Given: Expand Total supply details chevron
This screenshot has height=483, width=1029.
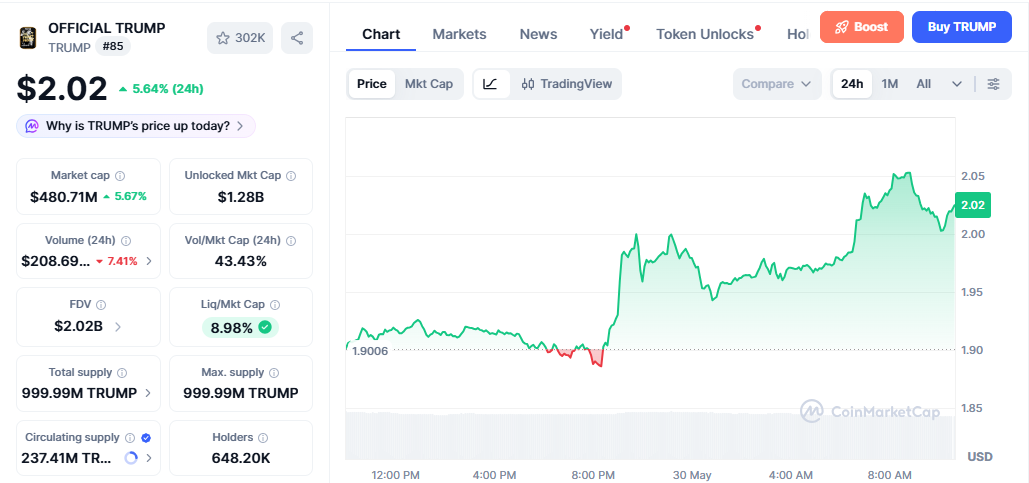Looking at the screenshot, I should click(x=148, y=394).
